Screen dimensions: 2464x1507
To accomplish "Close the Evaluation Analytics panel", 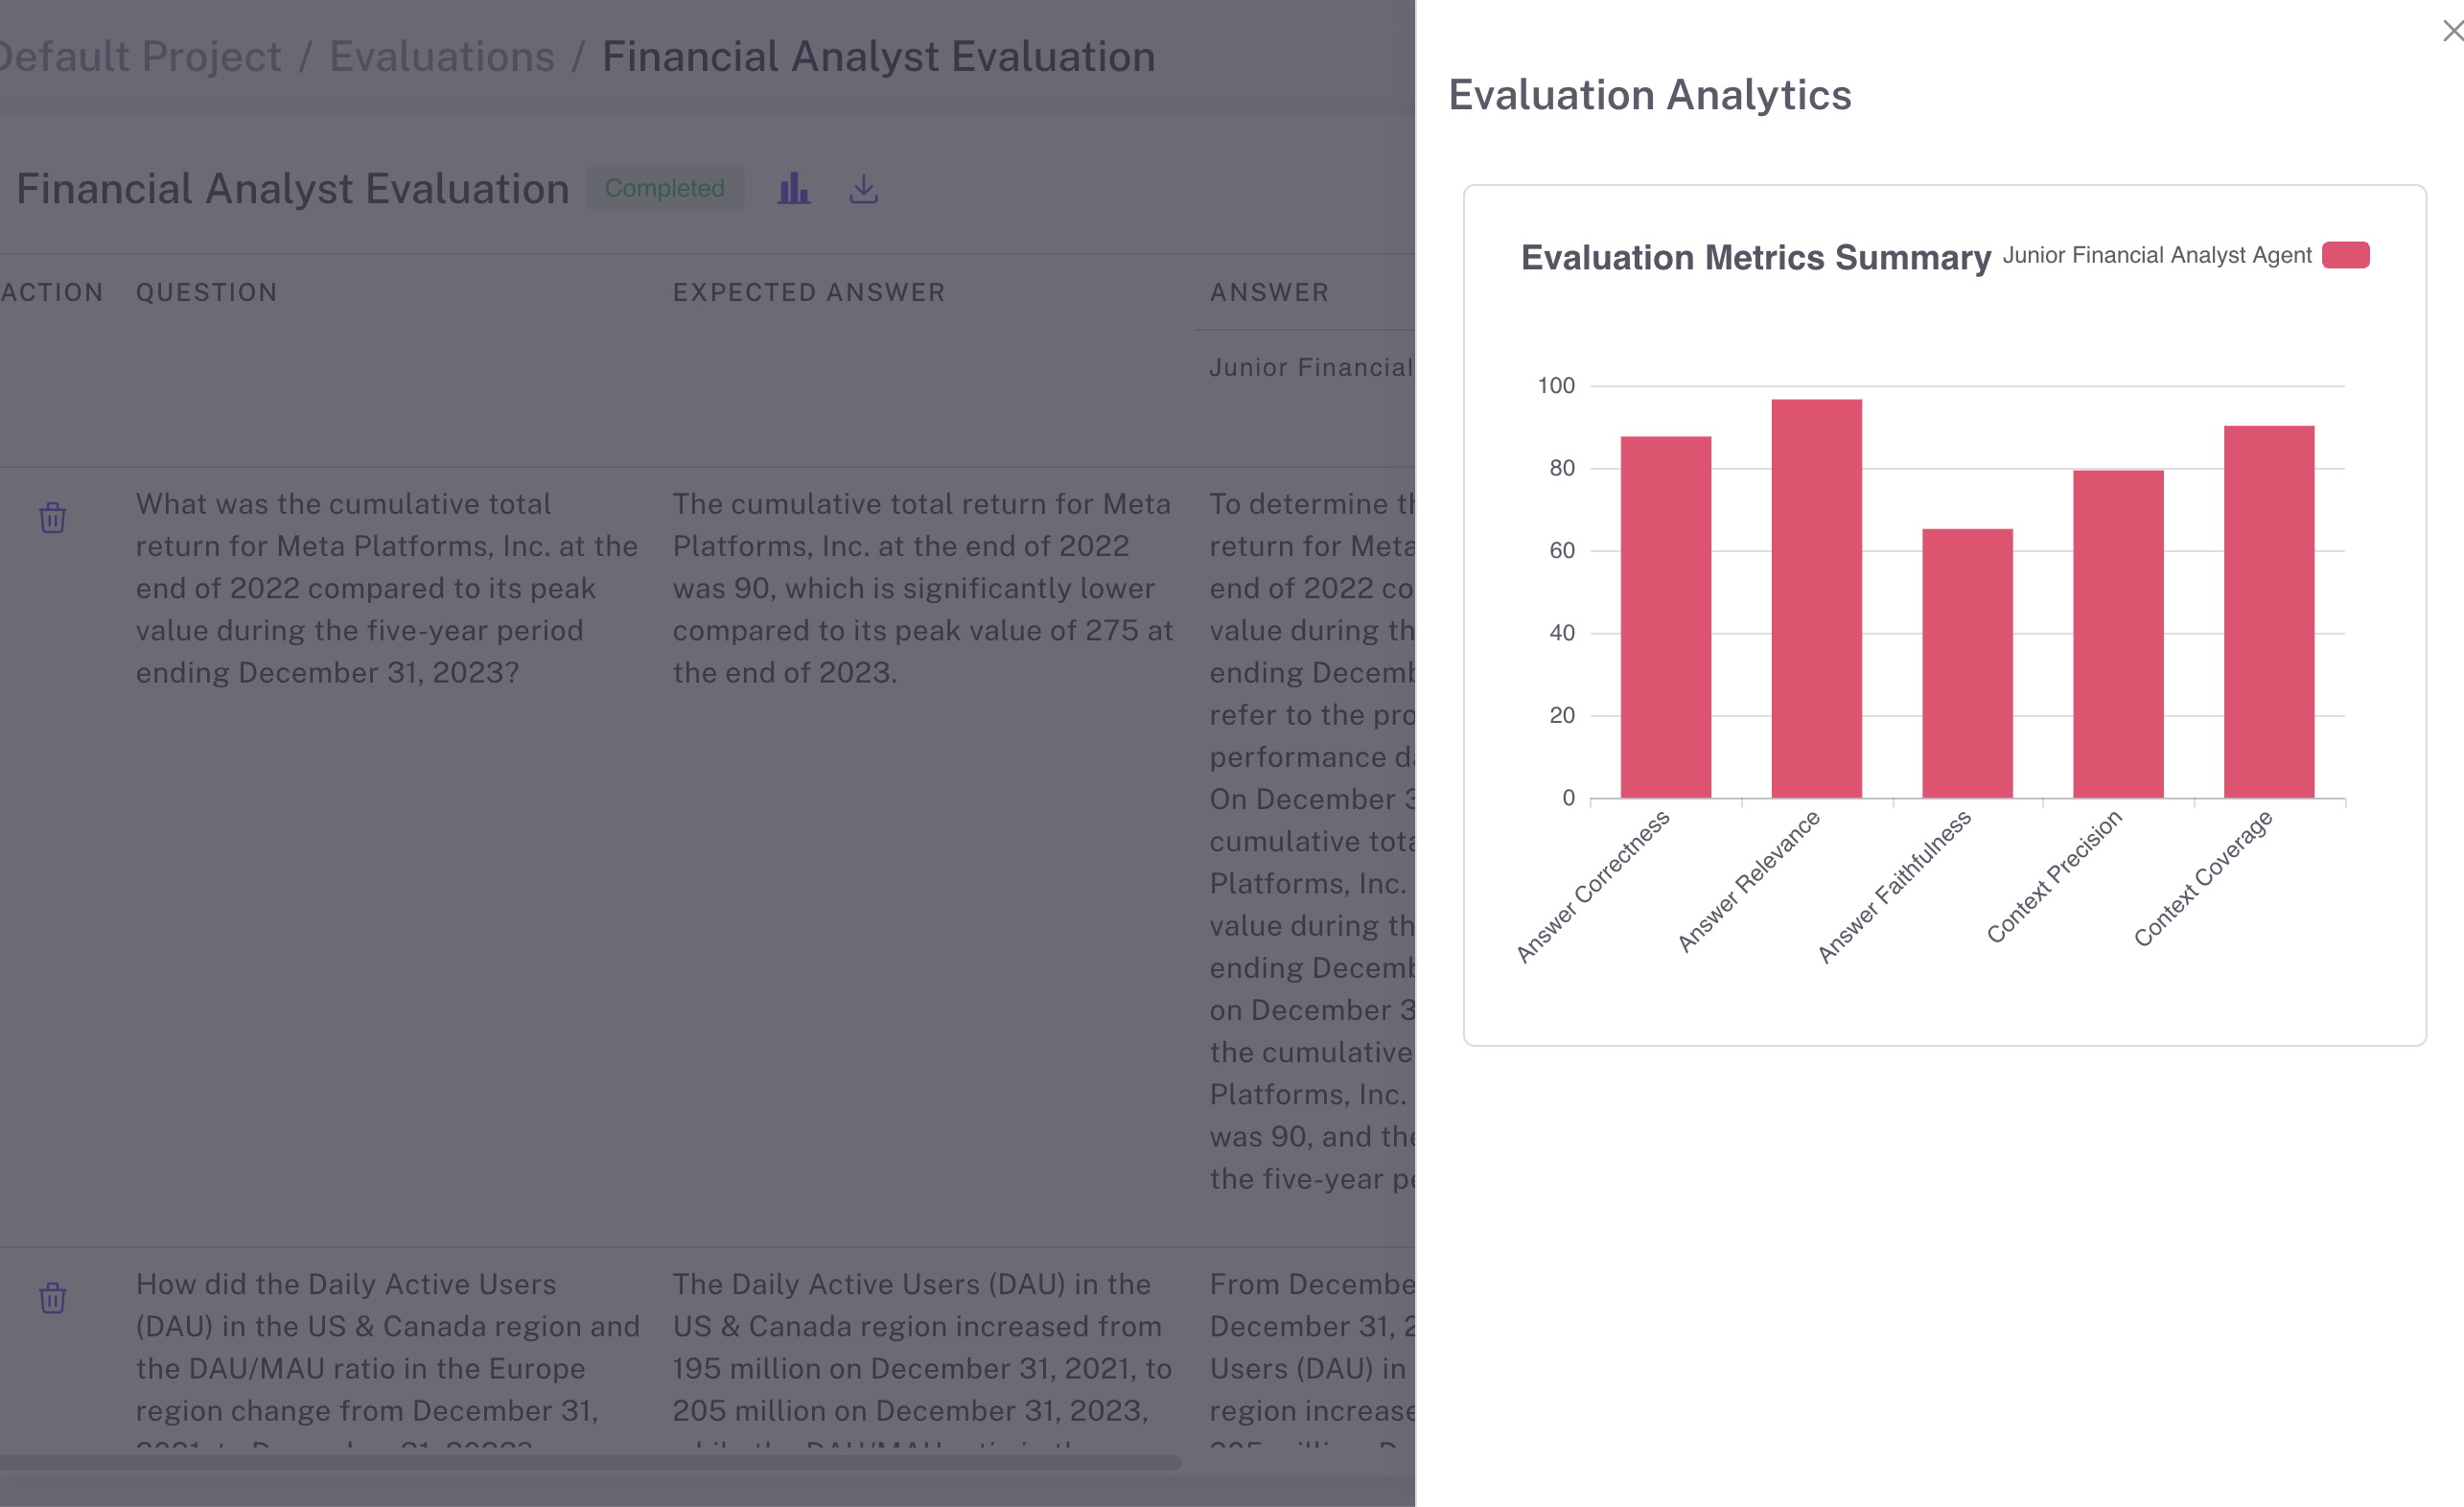I will (x=2451, y=32).
